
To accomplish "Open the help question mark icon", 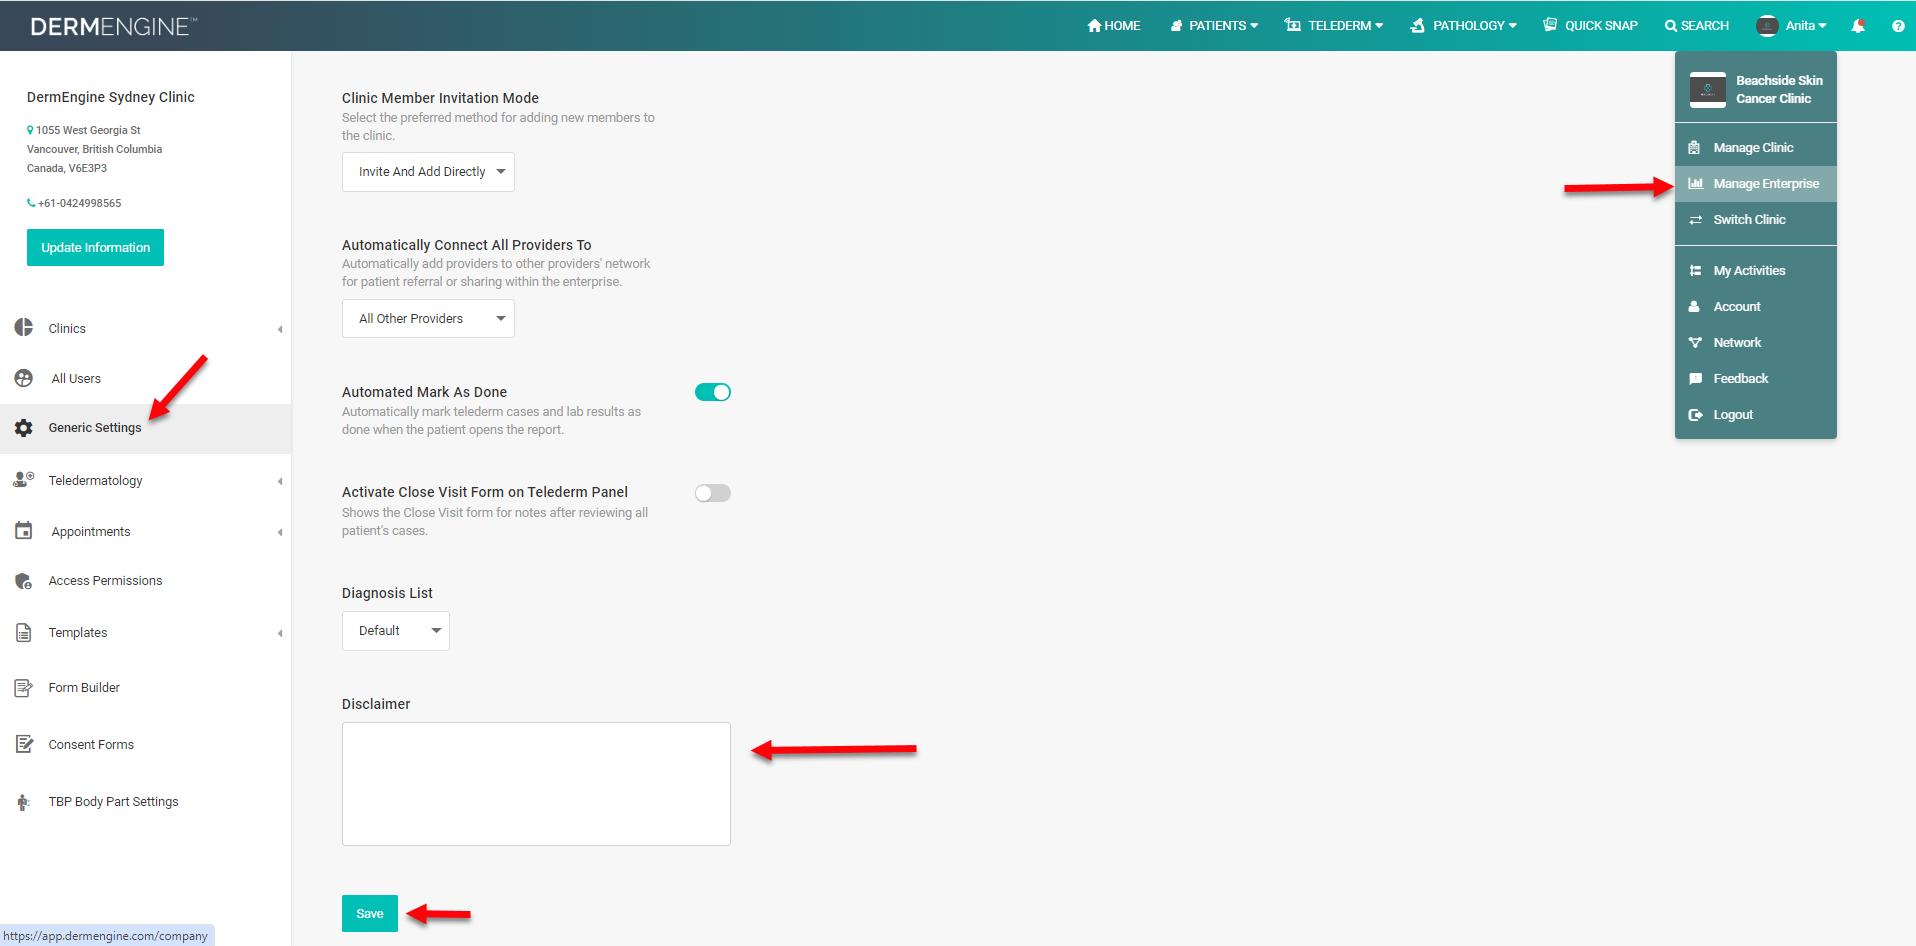I will (1898, 26).
